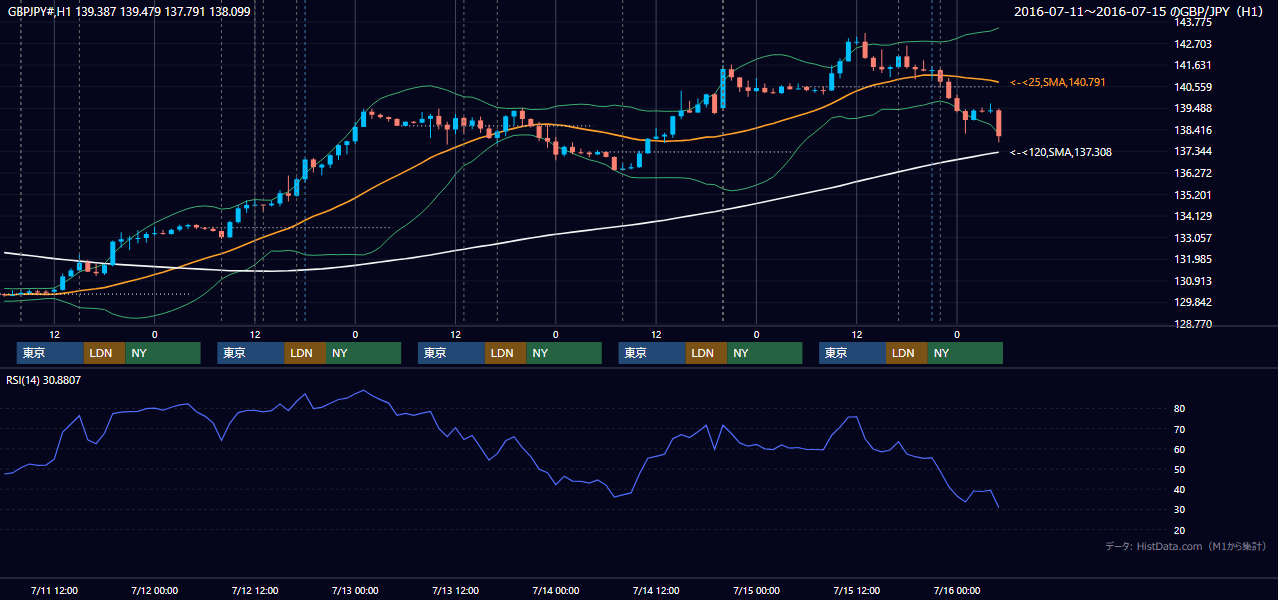Click price axis value 139.488

1194,109
